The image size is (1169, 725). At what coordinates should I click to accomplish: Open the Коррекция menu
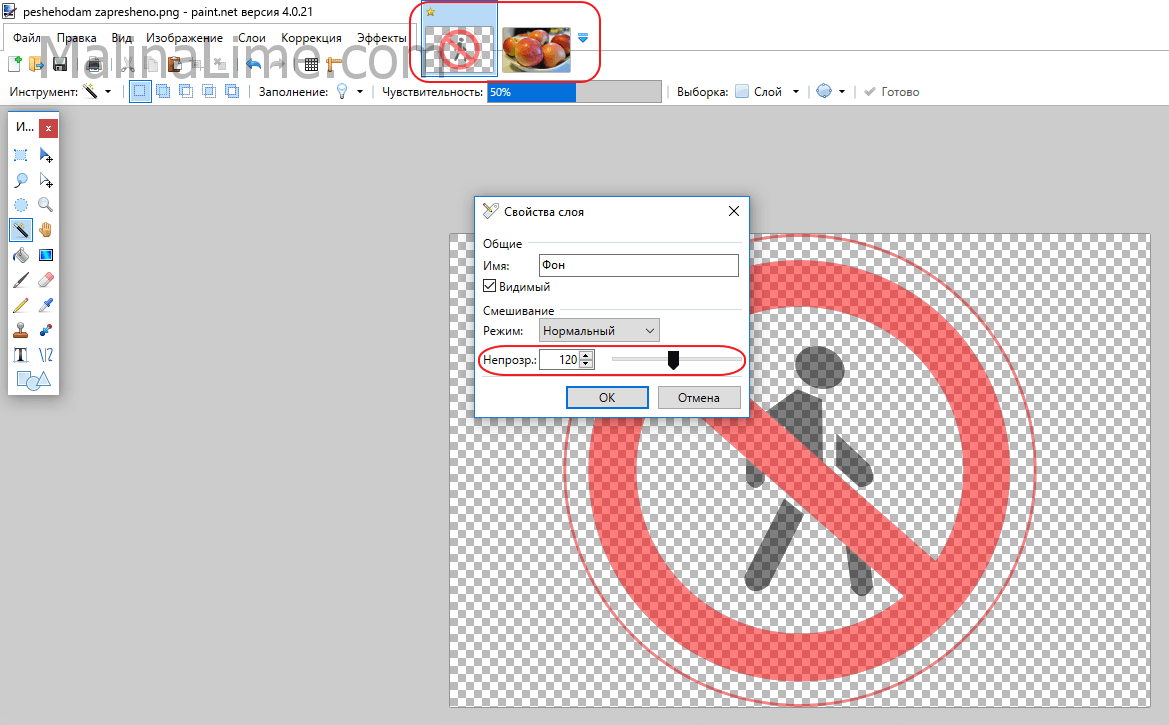[311, 38]
